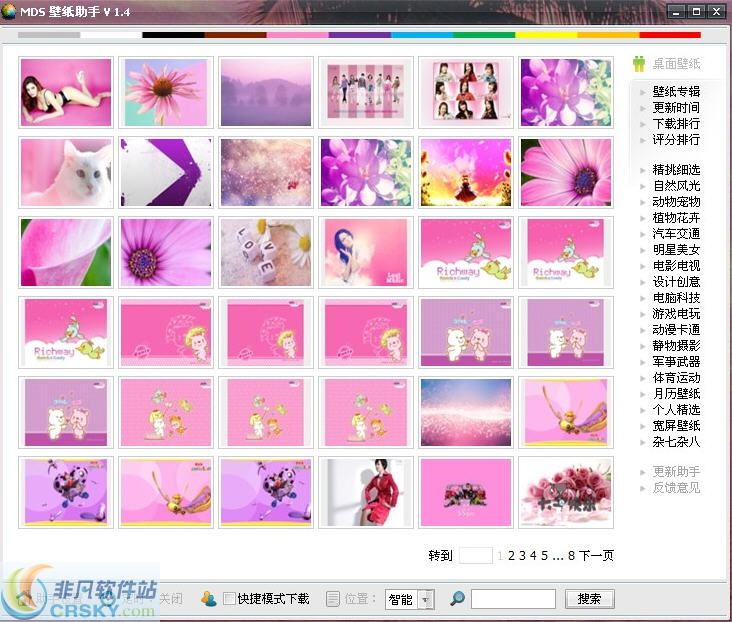
Task: Select the red color filter swatch
Action: pyautogui.click(x=670, y=35)
